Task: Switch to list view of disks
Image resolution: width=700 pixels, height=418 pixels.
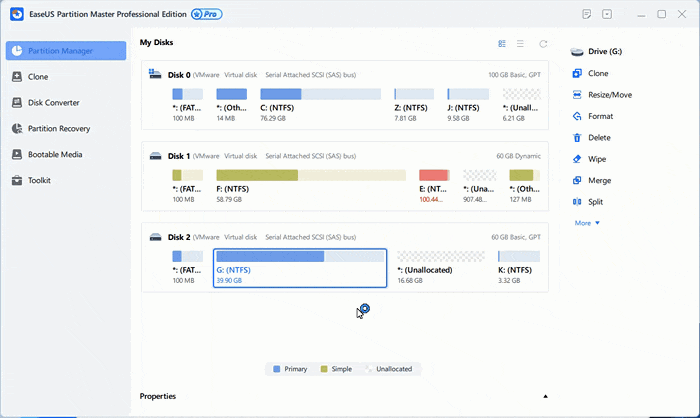Action: [x=521, y=44]
